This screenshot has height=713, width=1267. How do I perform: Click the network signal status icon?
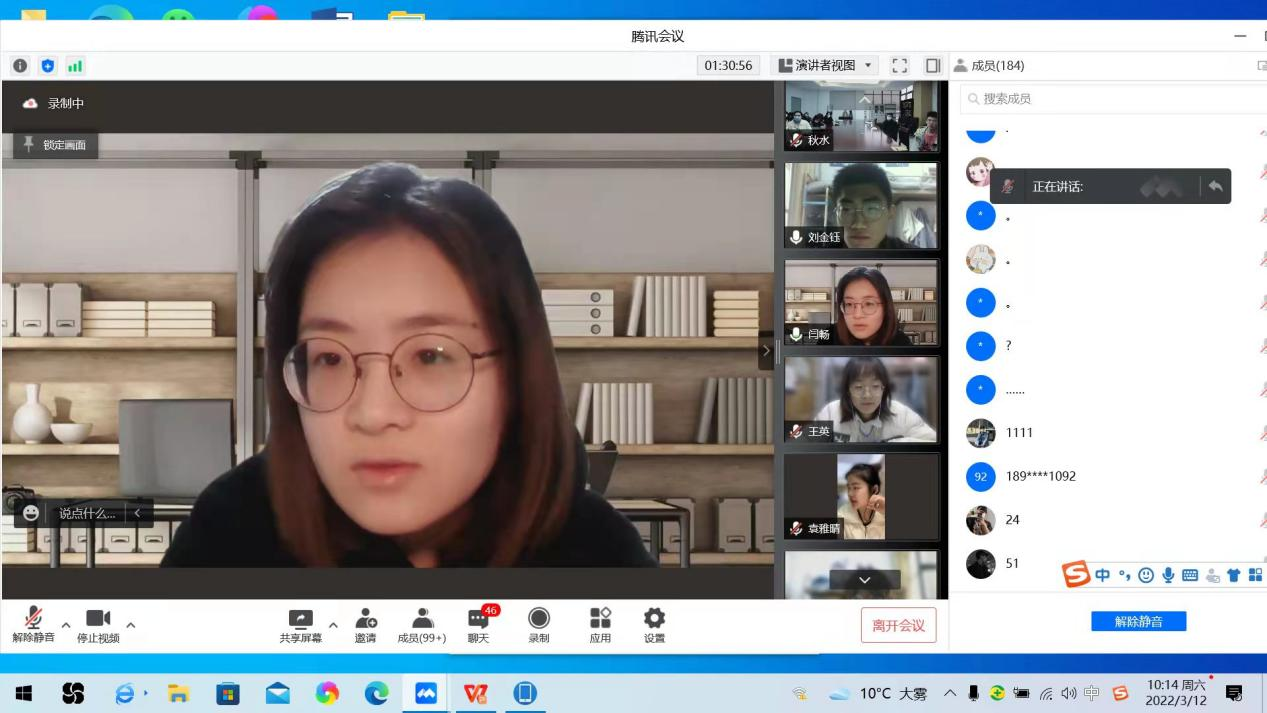75,66
